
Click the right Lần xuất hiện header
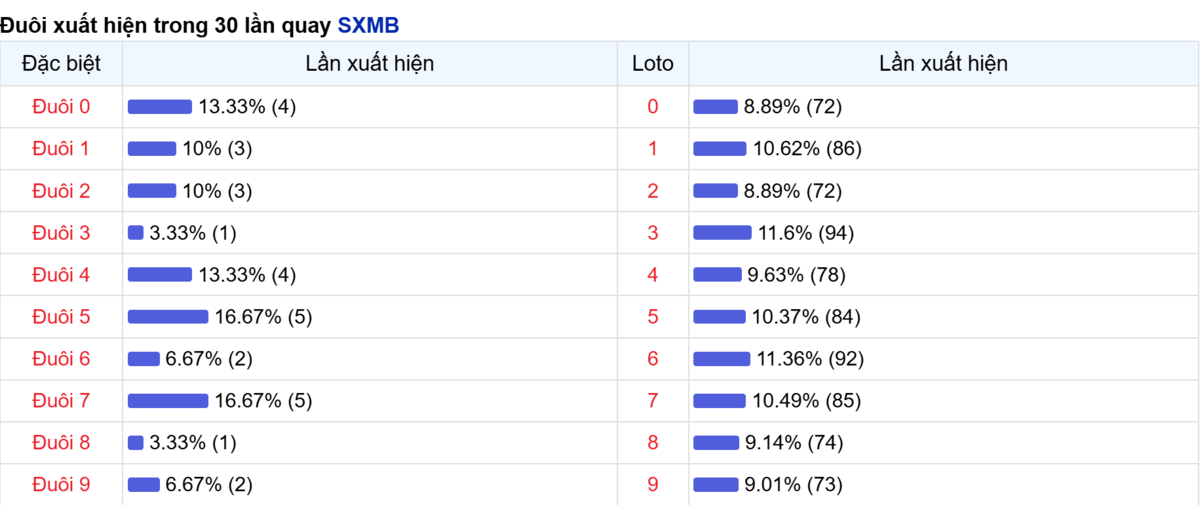pos(943,64)
